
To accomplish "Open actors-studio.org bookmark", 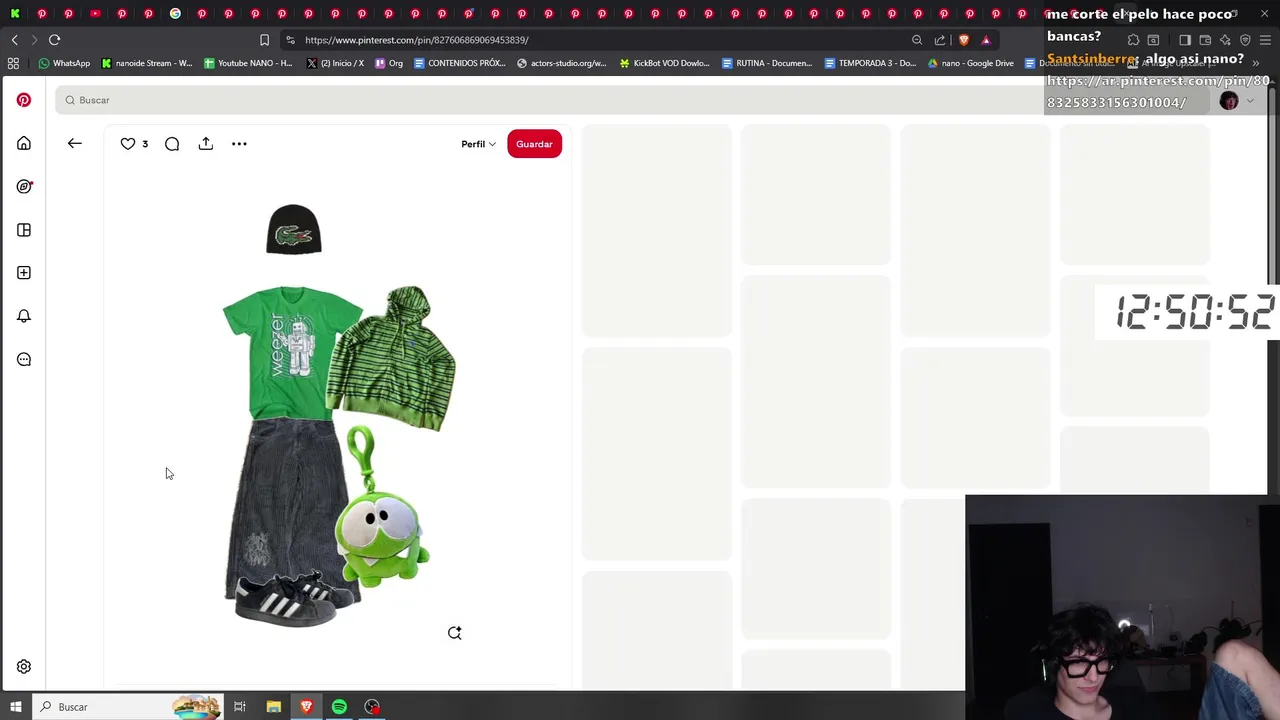I will click(562, 63).
